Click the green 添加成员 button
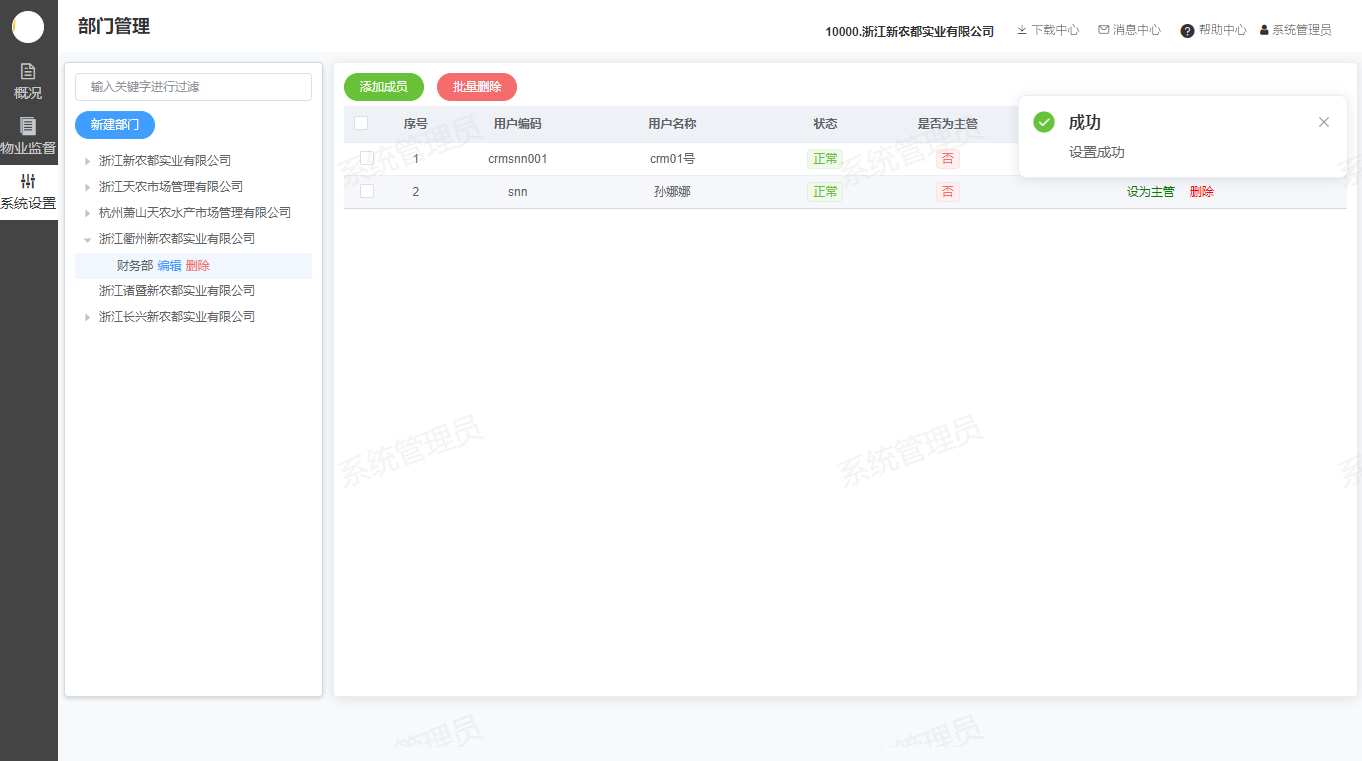Image resolution: width=1362 pixels, height=761 pixels. coord(384,87)
